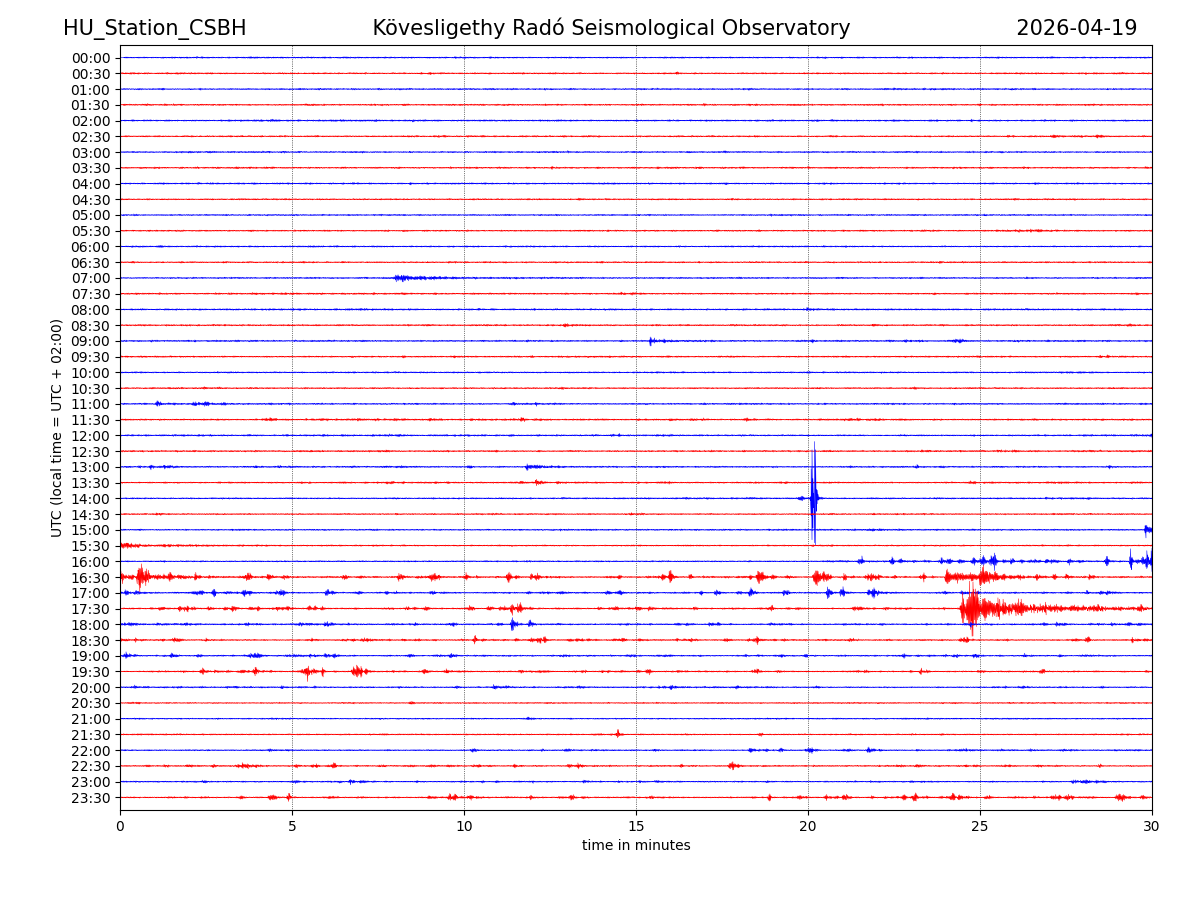Click the red burst at start of 16:30 trace
The width and height of the screenshot is (1200, 900).
(x=141, y=576)
